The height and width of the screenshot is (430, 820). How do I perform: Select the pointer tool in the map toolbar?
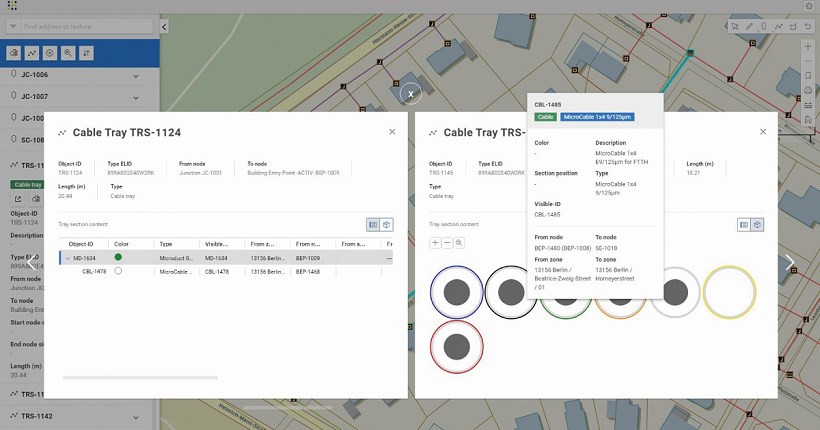pyautogui.click(x=734, y=26)
